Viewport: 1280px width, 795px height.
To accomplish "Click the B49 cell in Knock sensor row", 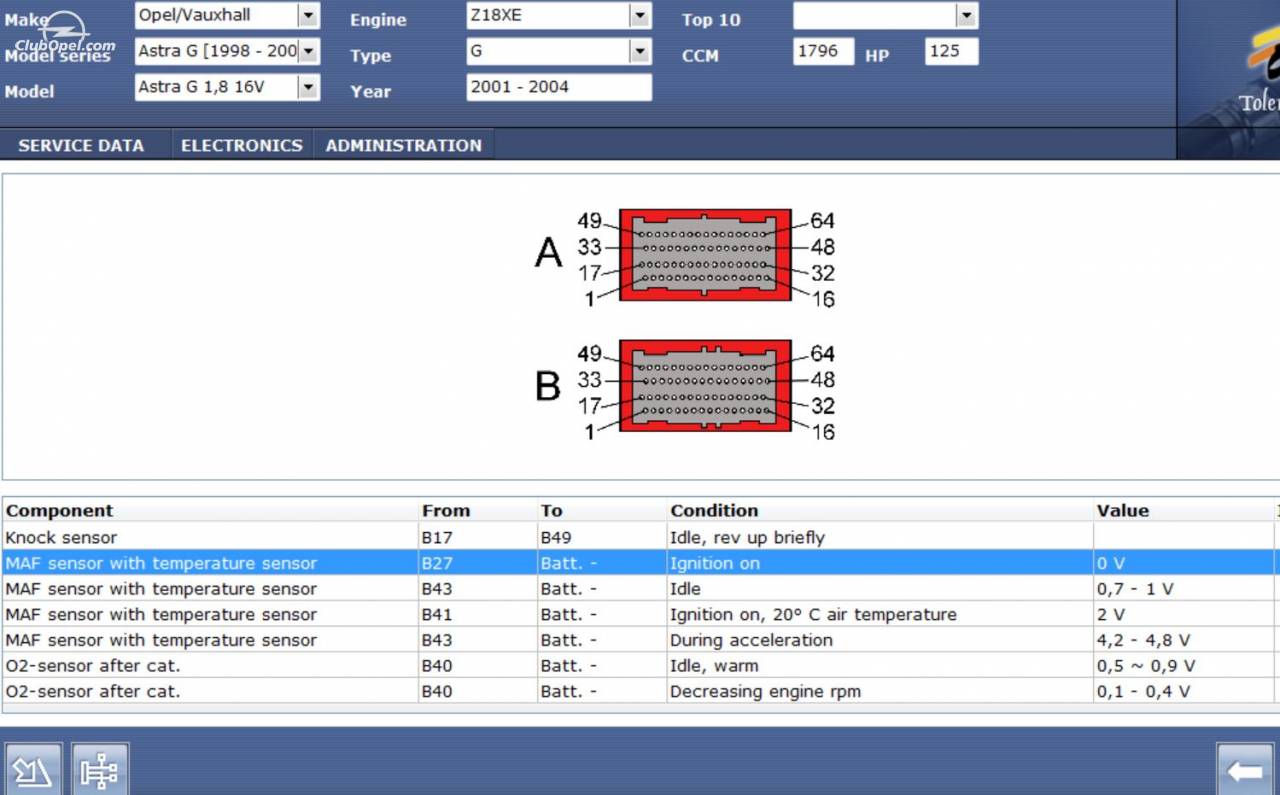I will [602, 537].
